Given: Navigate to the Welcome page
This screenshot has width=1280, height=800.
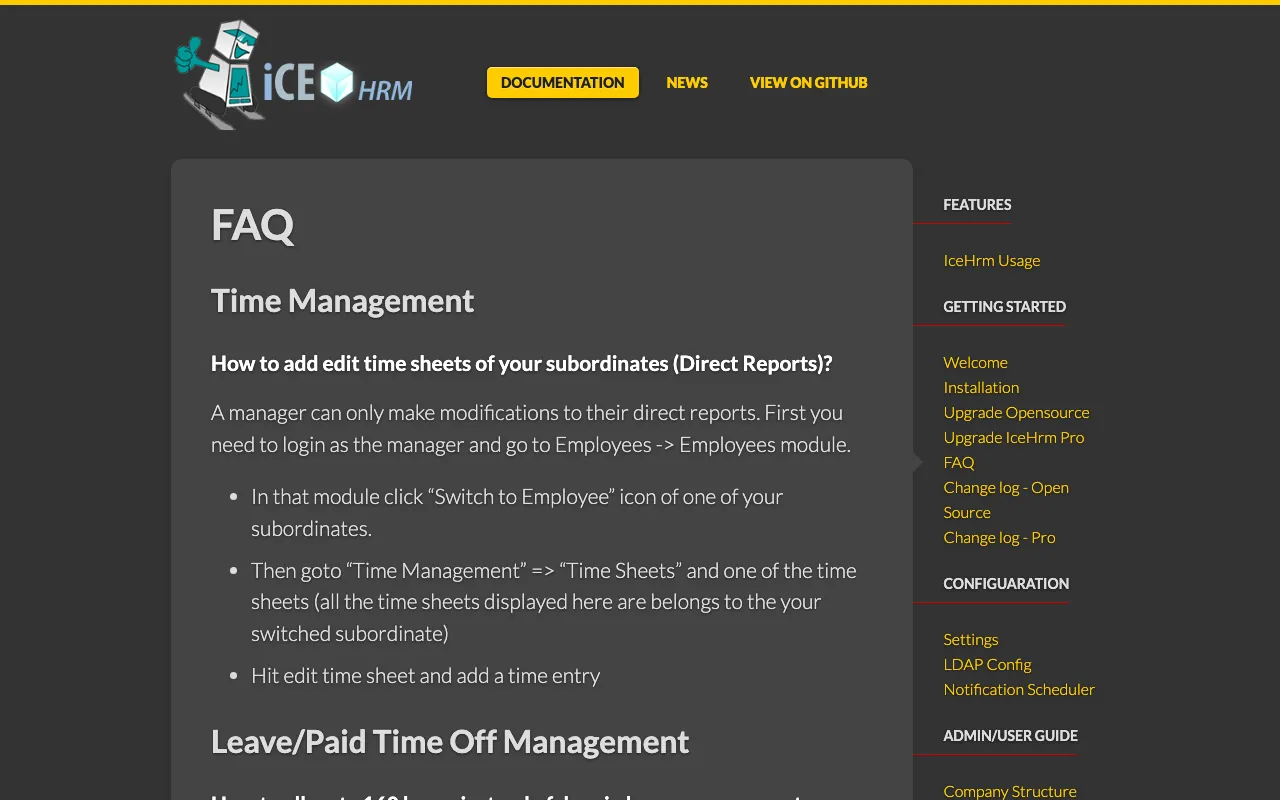Looking at the screenshot, I should [976, 363].
